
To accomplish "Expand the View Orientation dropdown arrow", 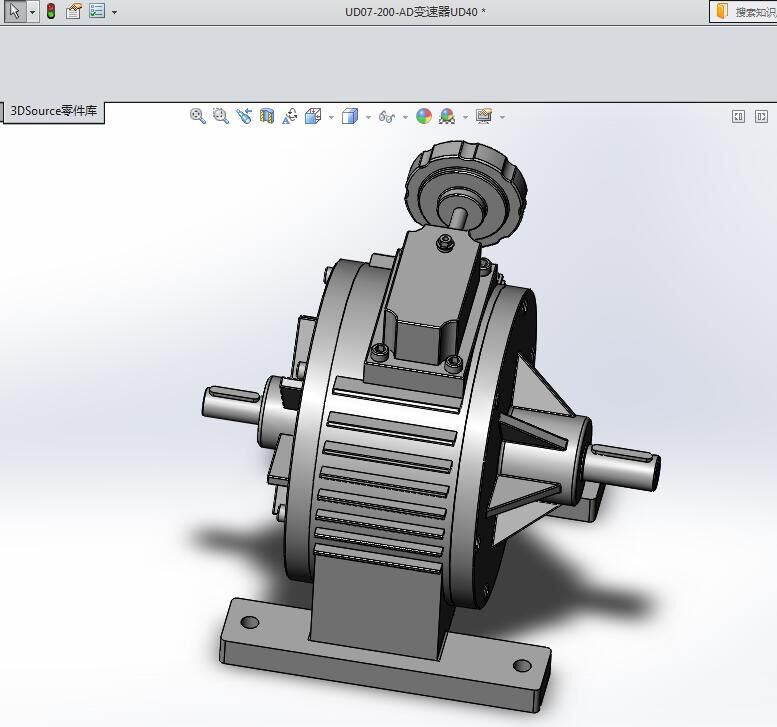I will click(331, 117).
